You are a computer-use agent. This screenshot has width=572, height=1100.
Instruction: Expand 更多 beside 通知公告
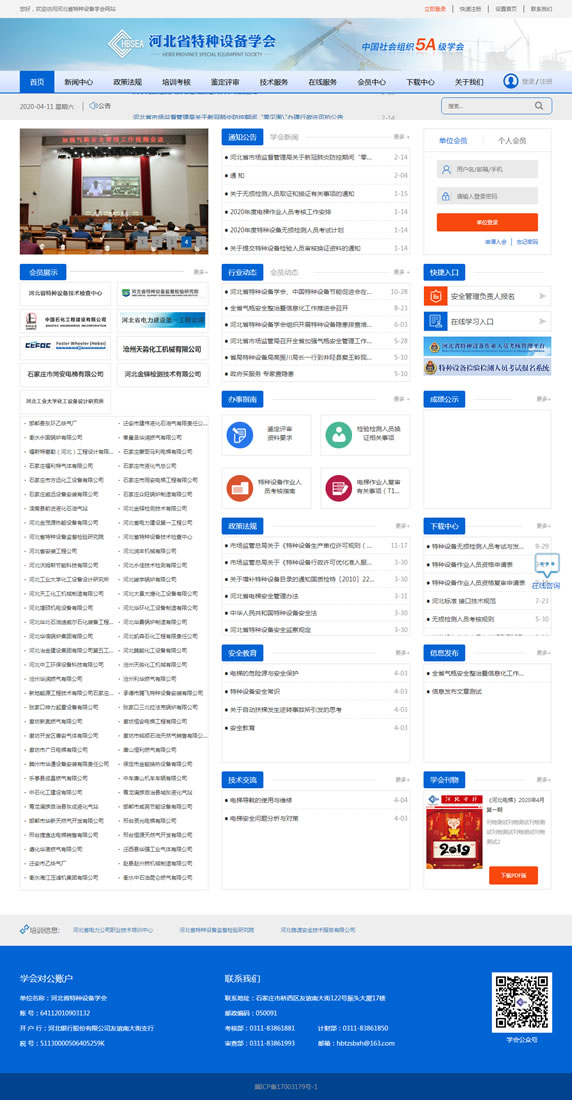[x=401, y=137]
